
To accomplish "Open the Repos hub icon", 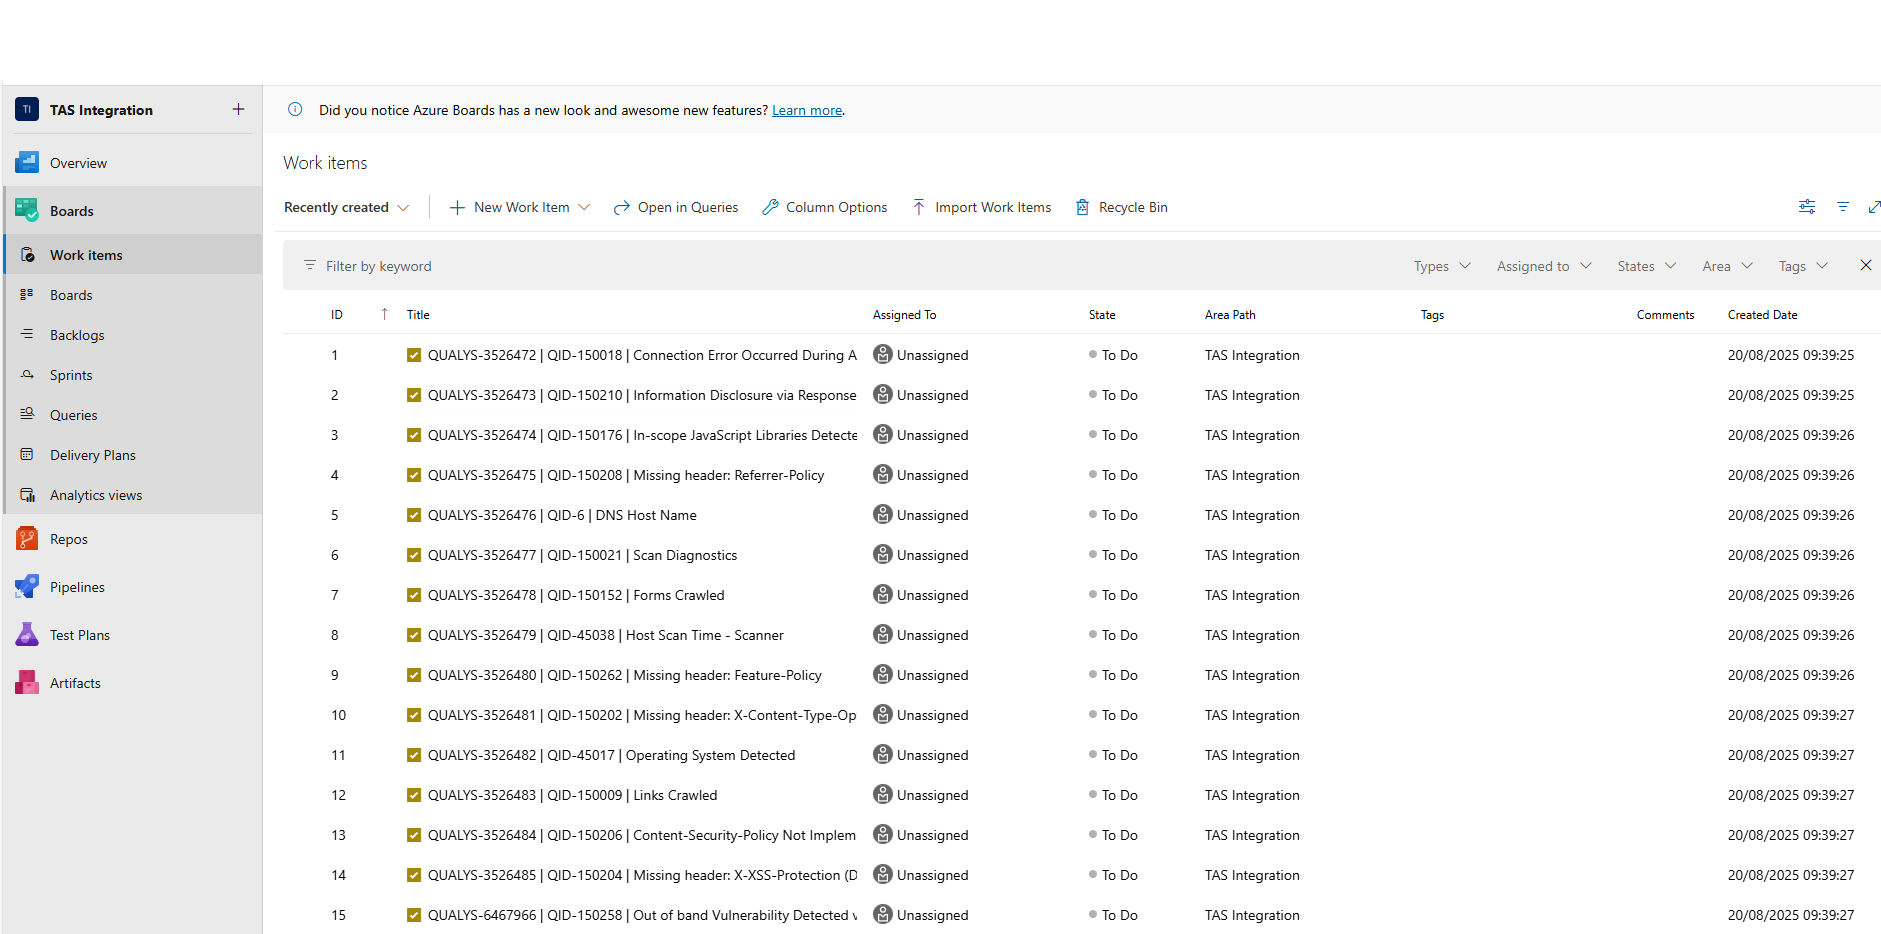I will coord(27,539).
